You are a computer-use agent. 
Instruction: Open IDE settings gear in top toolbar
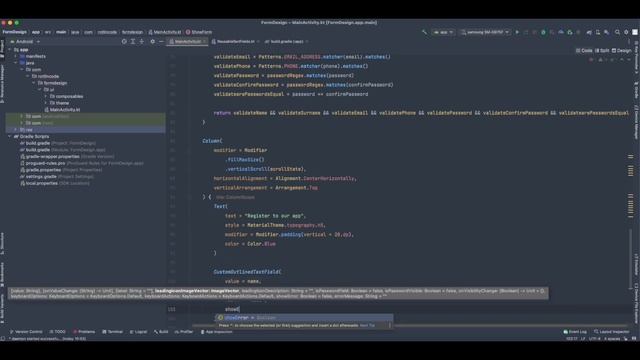click(626, 32)
